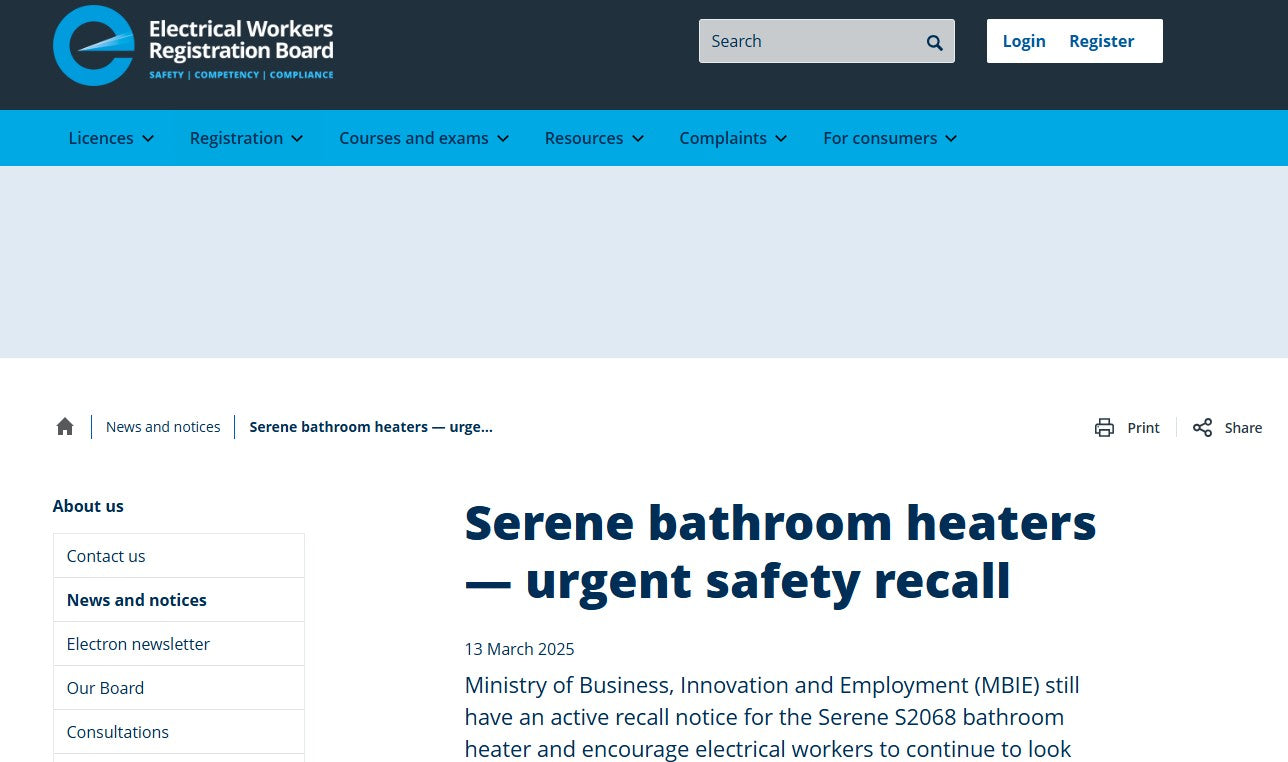Click the printer icon
Viewport: 1288px width, 762px height.
point(1104,428)
